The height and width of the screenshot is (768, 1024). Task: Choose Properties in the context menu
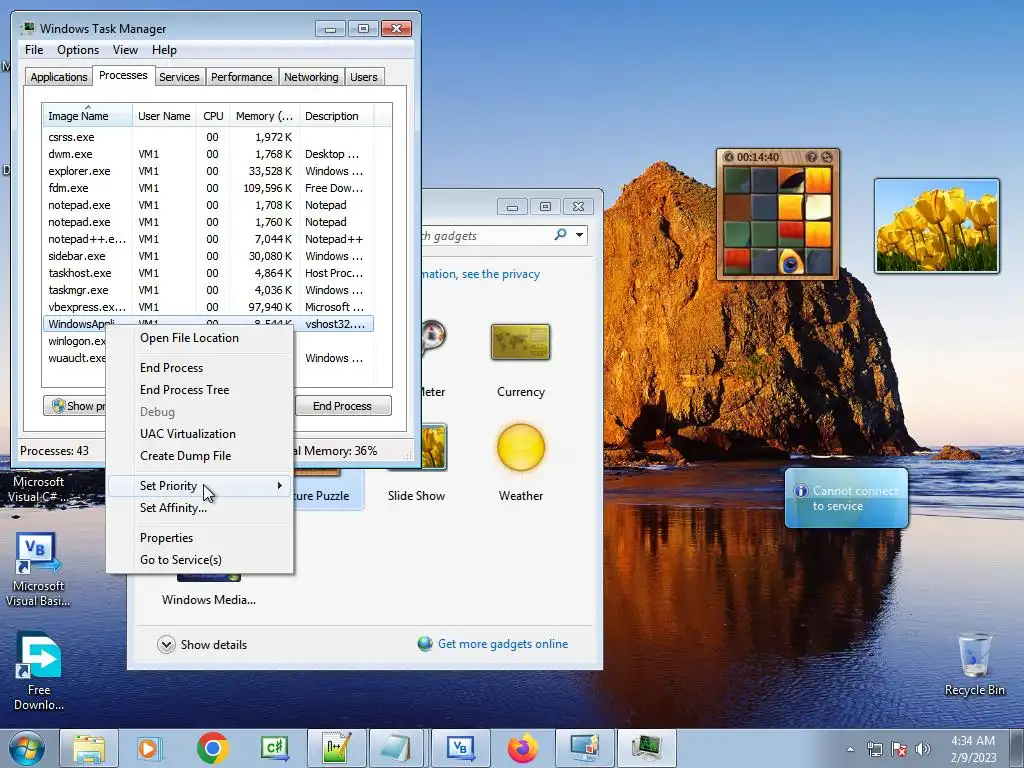tap(199, 537)
